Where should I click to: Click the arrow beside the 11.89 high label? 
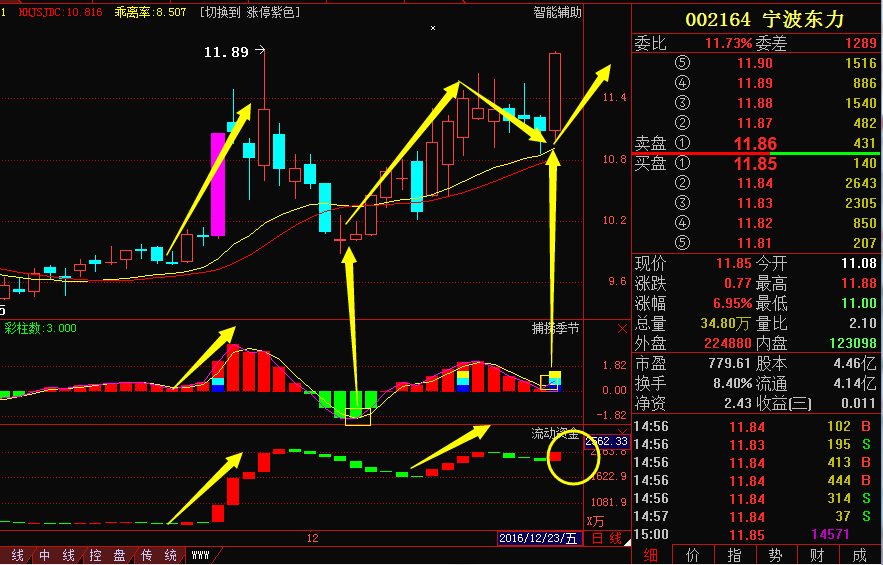click(260, 49)
